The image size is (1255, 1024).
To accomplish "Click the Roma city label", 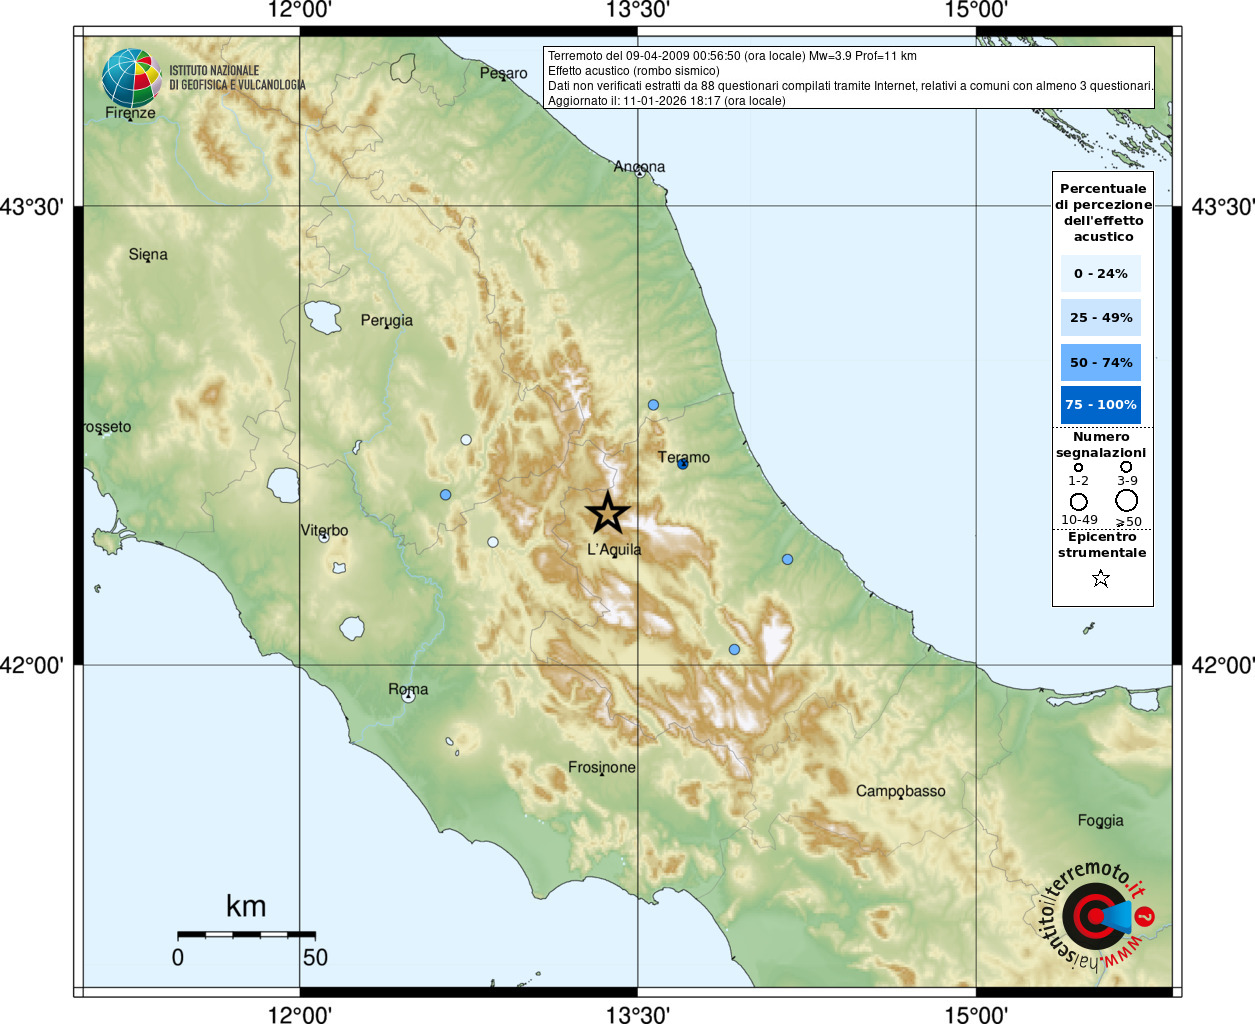I will point(408,689).
